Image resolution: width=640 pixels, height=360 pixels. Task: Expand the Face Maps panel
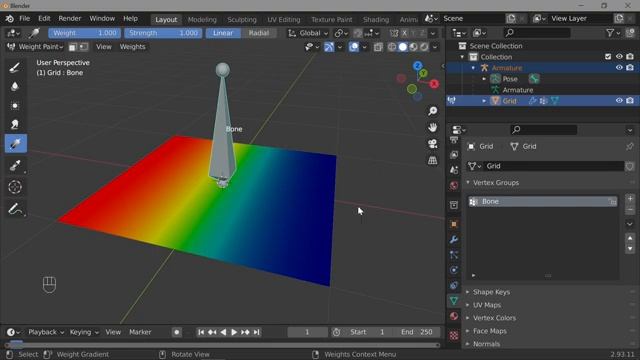[x=489, y=331]
